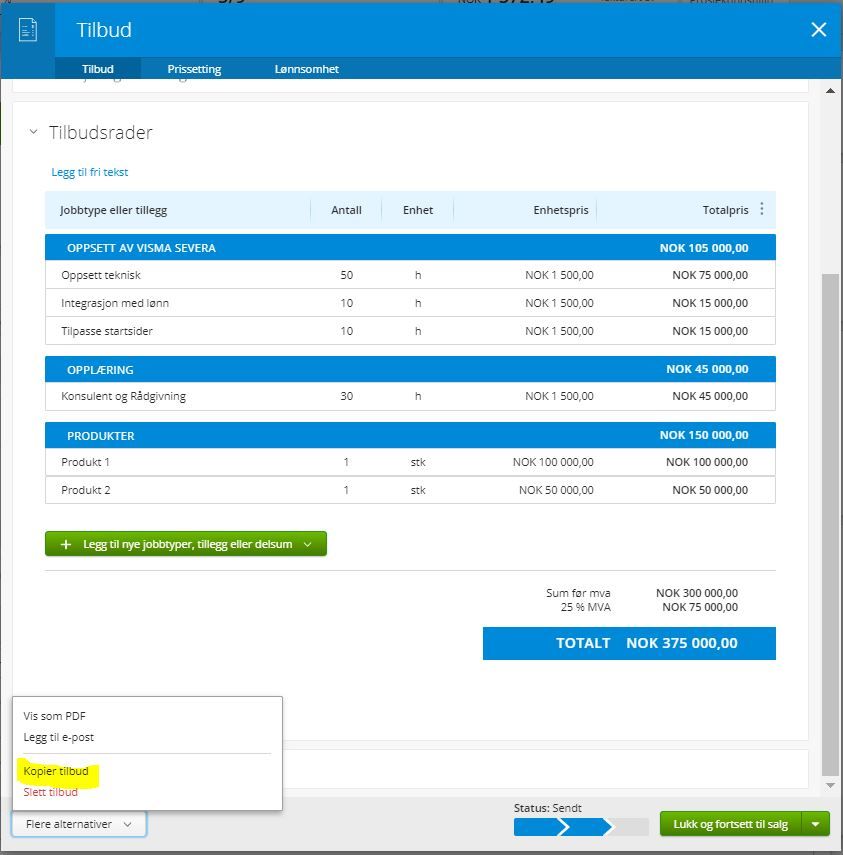
Task: Click the TOTALT NOK 375 000,00 box
Action: tap(629, 643)
